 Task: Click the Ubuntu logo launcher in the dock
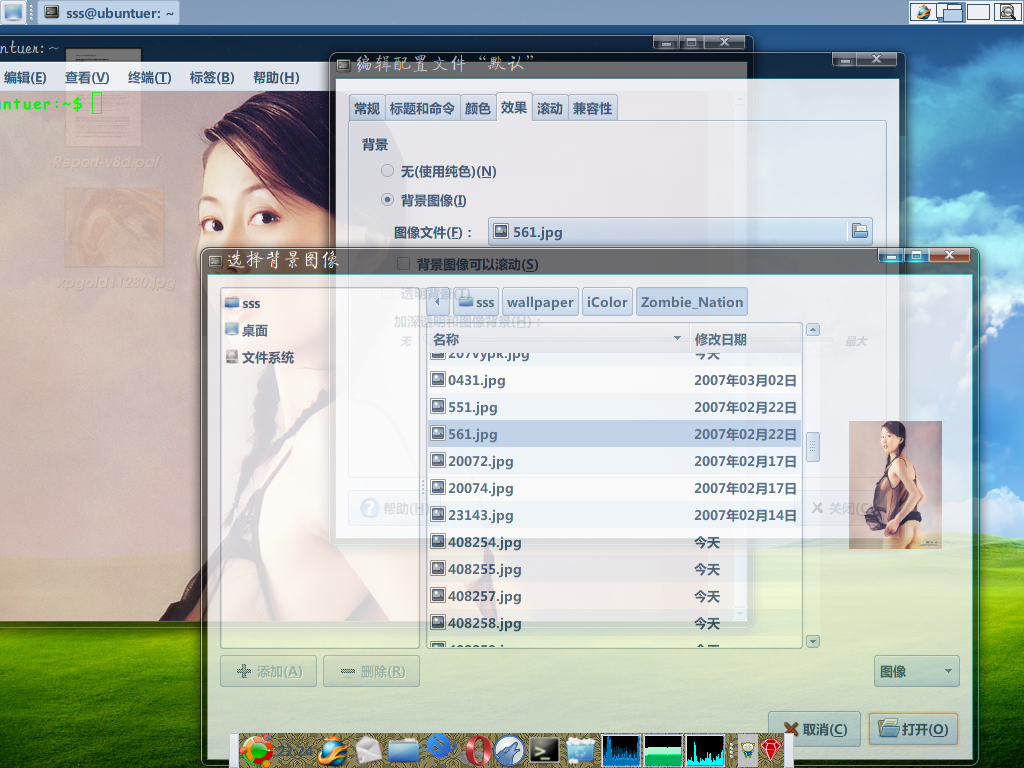(257, 750)
